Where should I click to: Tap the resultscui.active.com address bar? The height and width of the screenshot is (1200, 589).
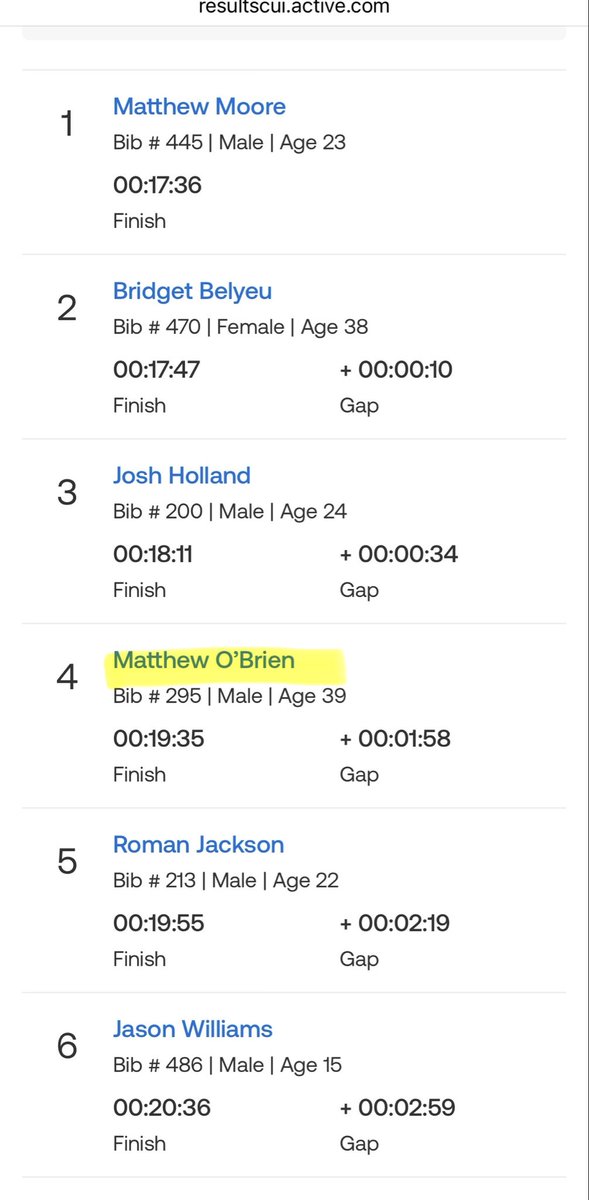click(294, 7)
